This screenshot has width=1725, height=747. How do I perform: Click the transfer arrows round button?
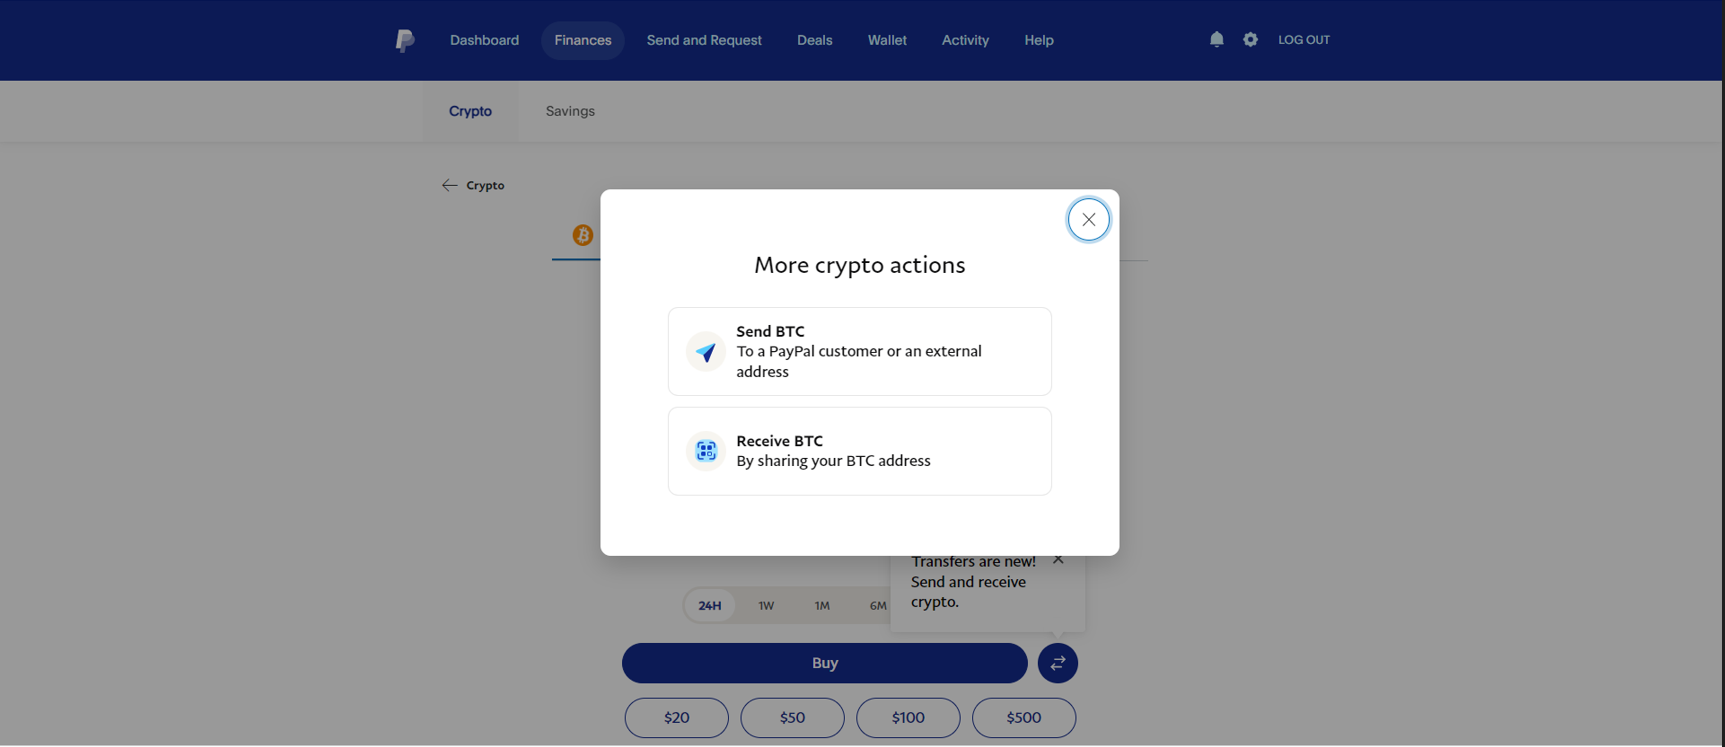point(1057,663)
